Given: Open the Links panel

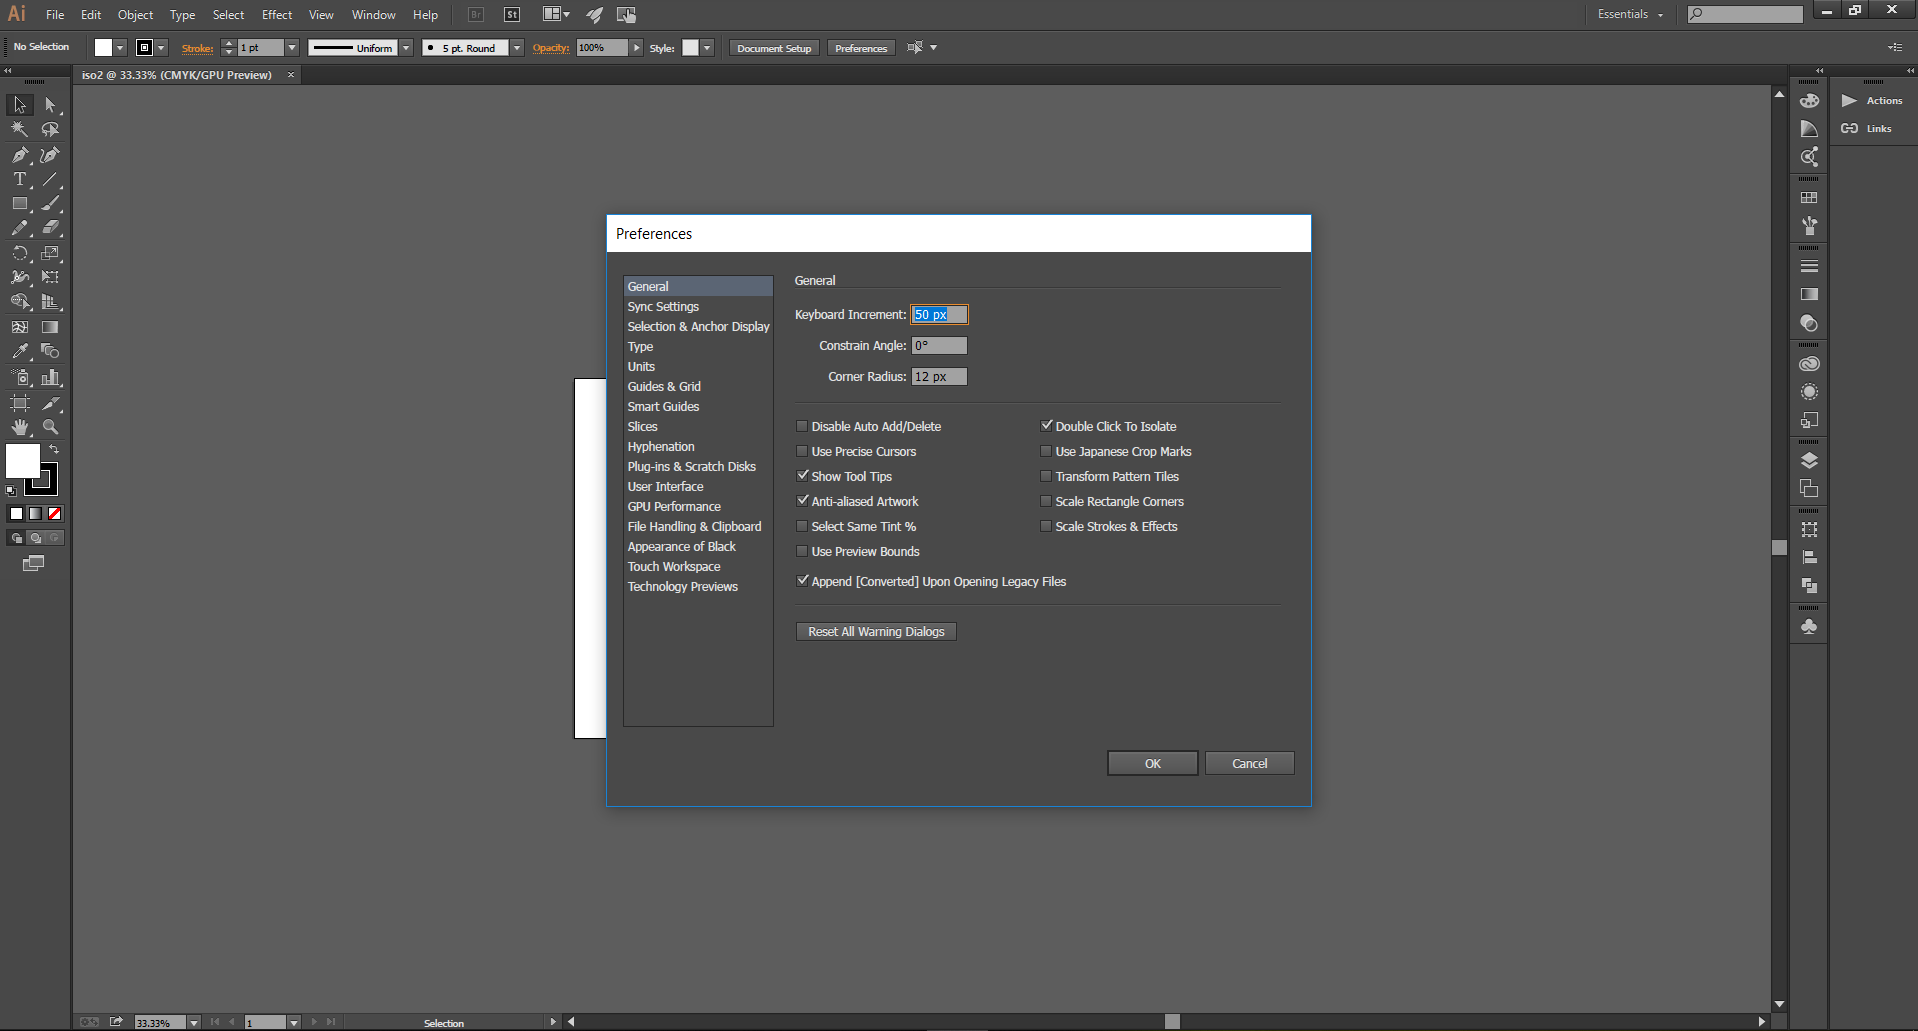Looking at the screenshot, I should click(1868, 129).
